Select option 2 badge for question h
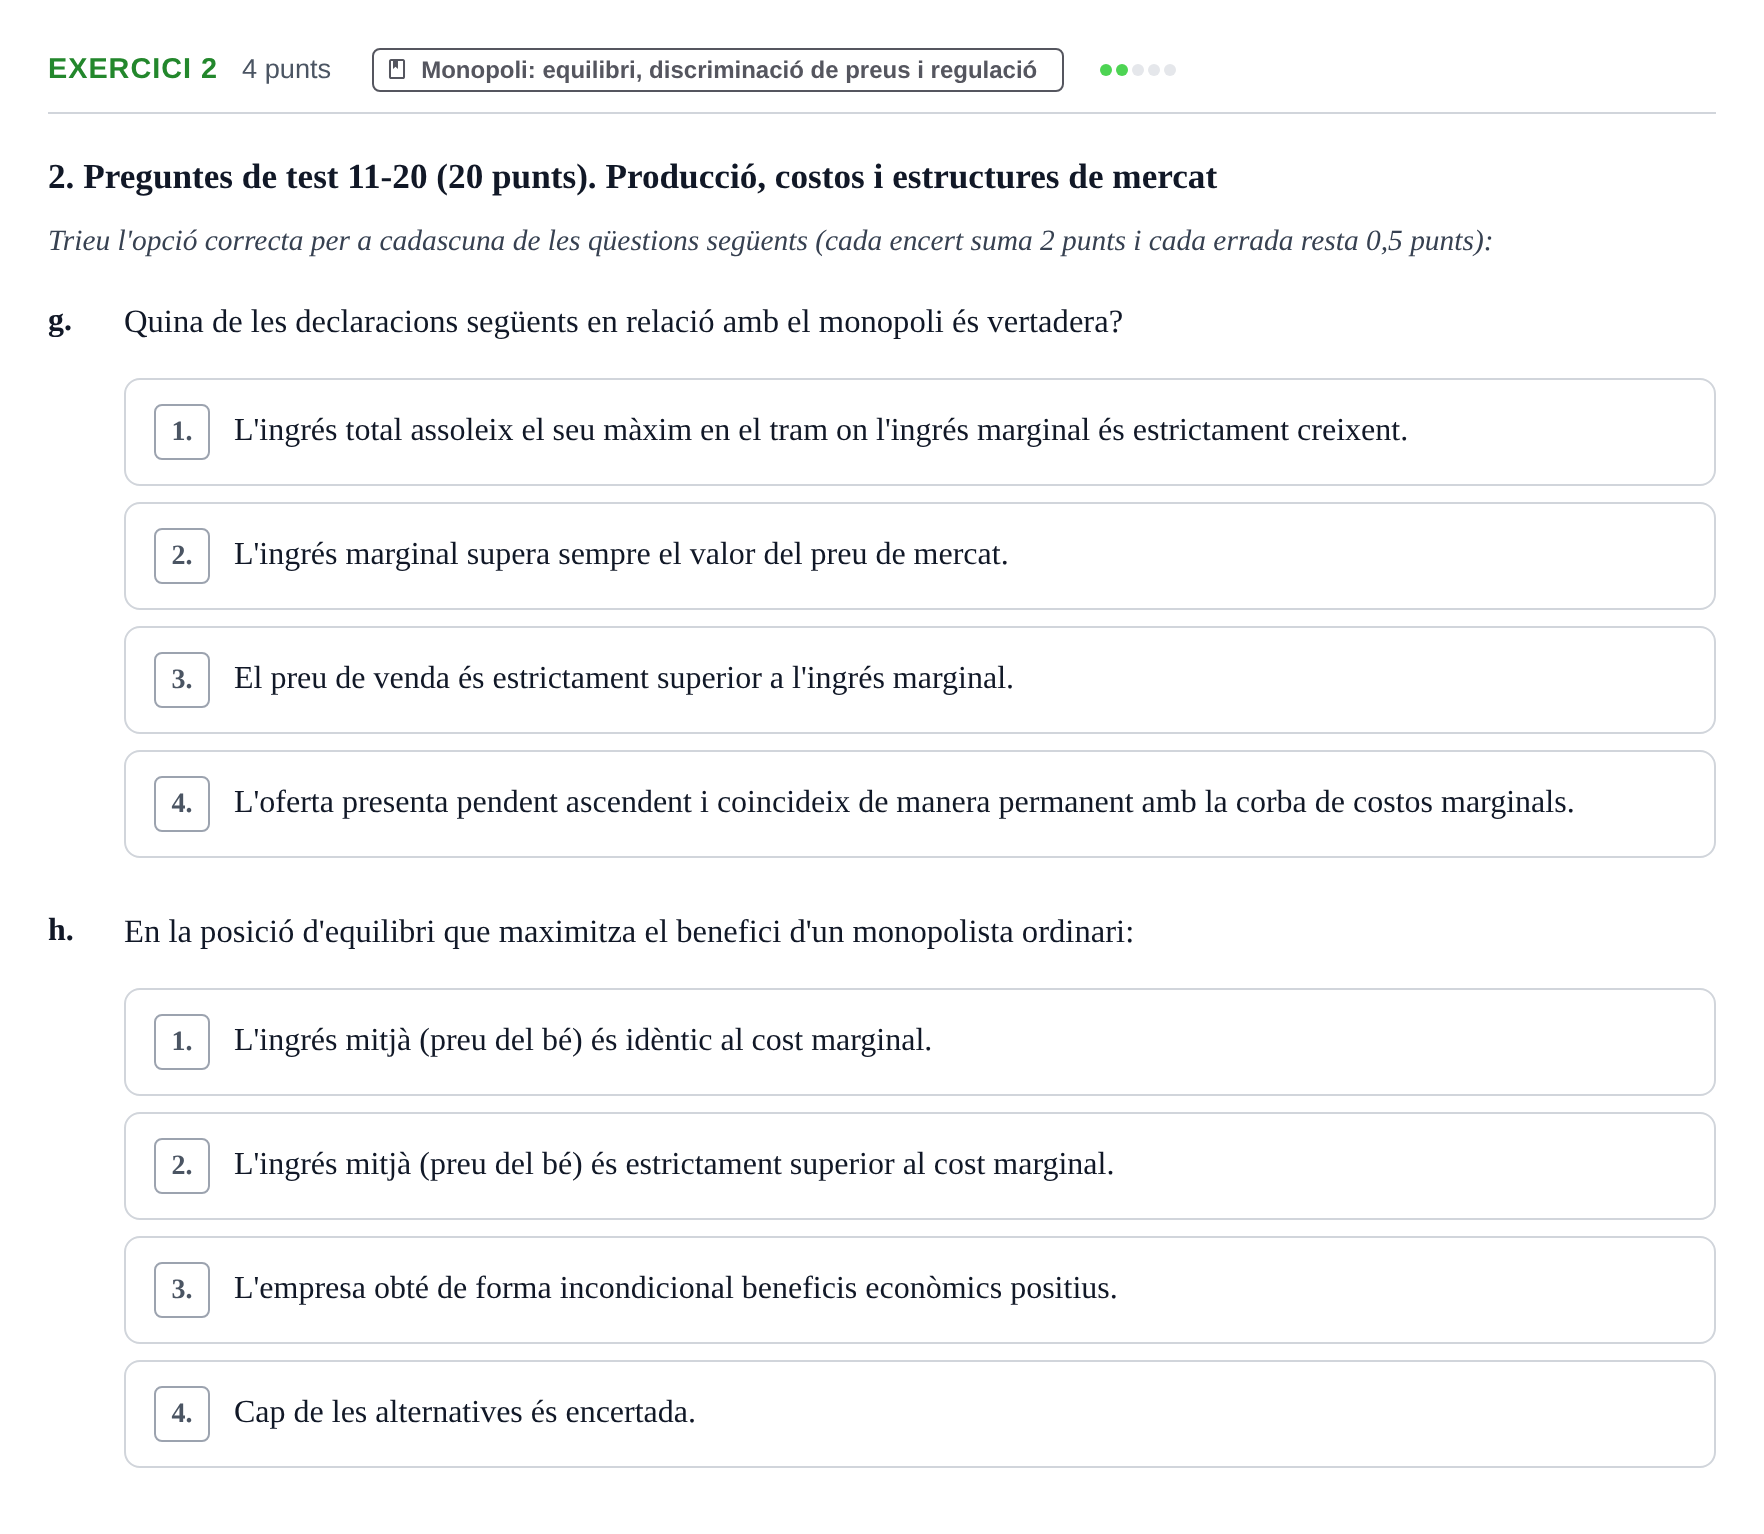 (182, 1166)
